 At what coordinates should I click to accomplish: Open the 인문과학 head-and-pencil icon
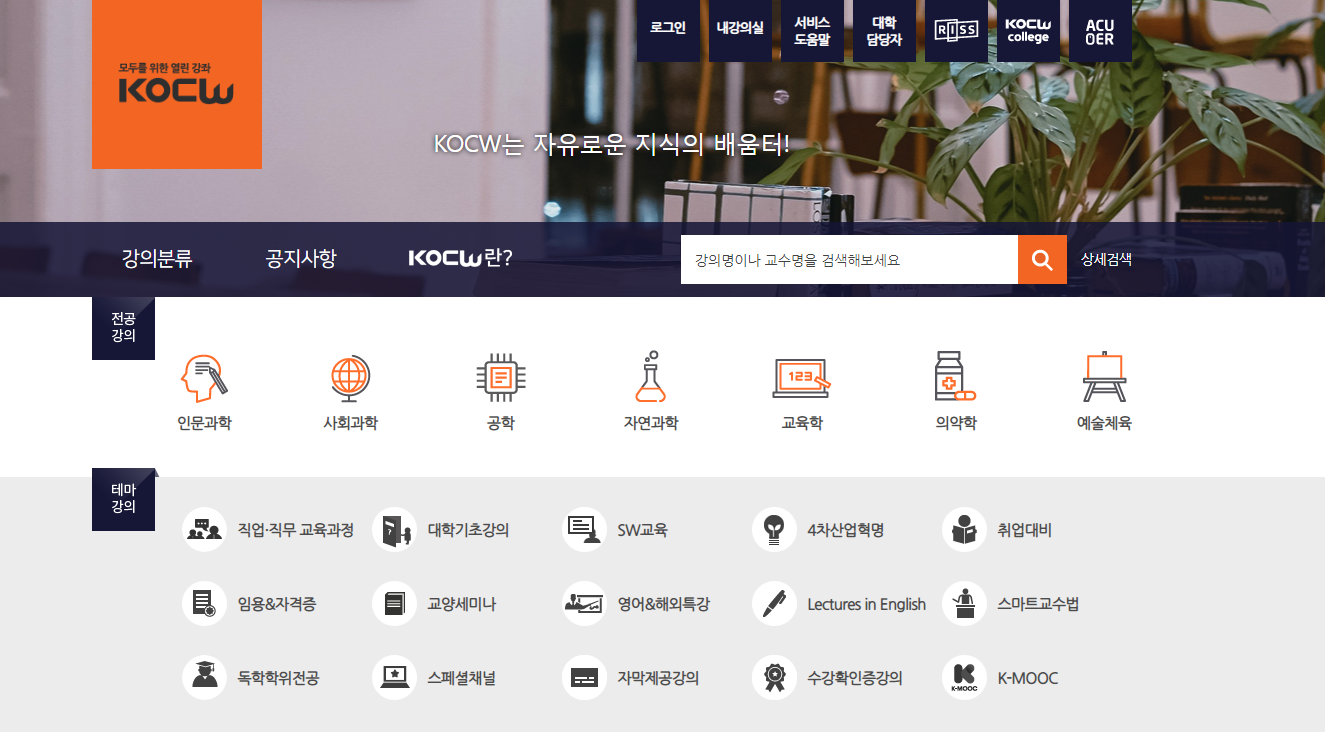point(204,378)
